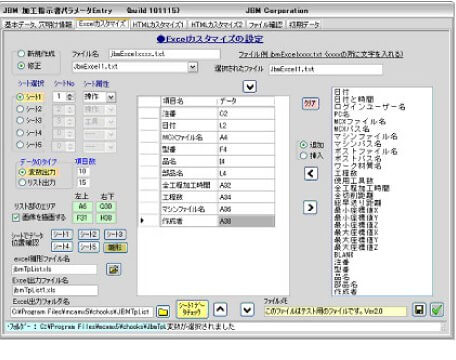The height and width of the screenshot is (360, 456).
Task: Click the Excel出力ファイル名 field
Action: point(55,290)
